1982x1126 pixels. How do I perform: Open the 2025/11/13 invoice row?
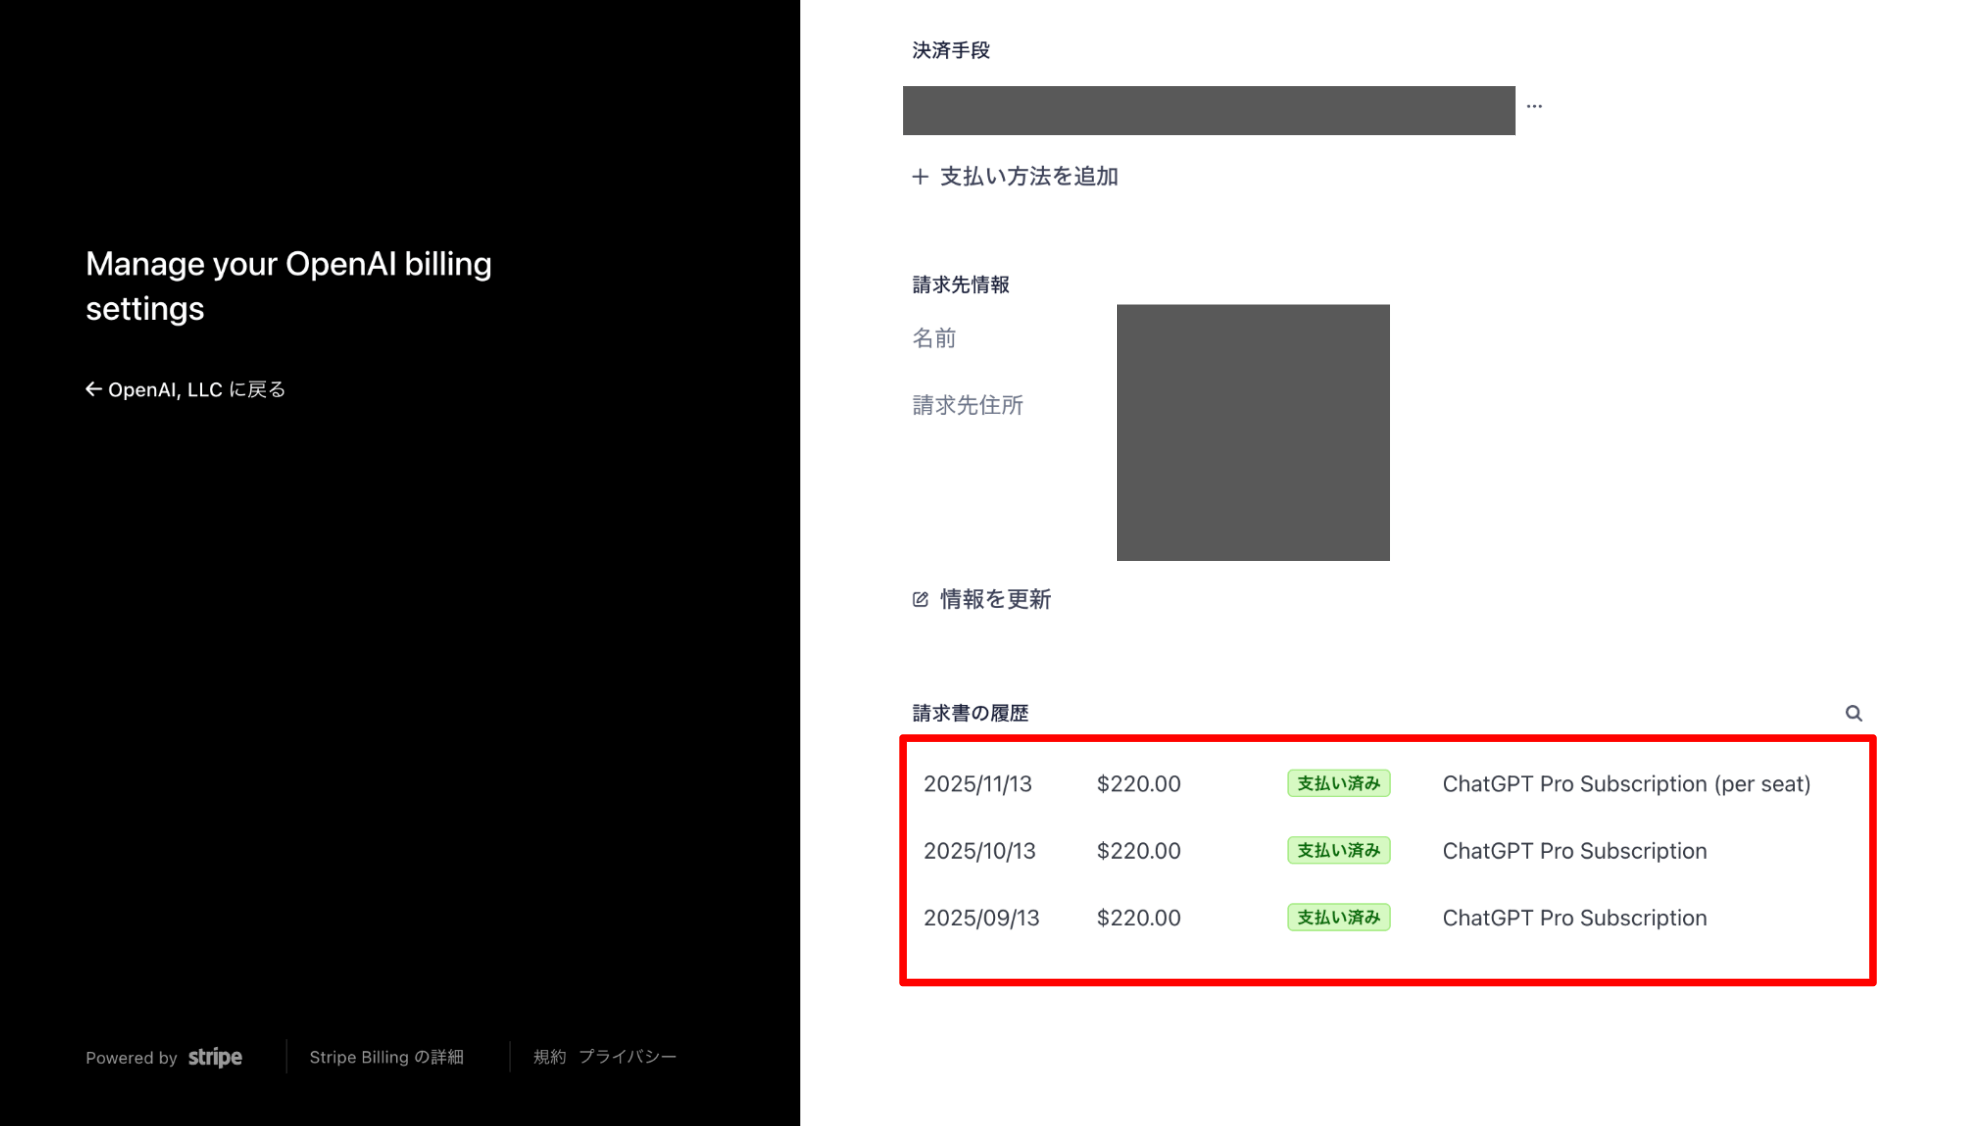[977, 784]
